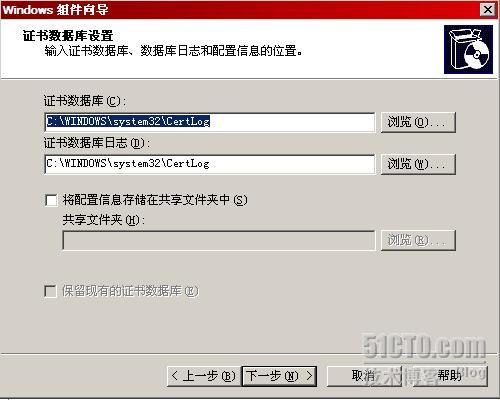Click the 共享文件夹 path input field

pyautogui.click(x=219, y=240)
